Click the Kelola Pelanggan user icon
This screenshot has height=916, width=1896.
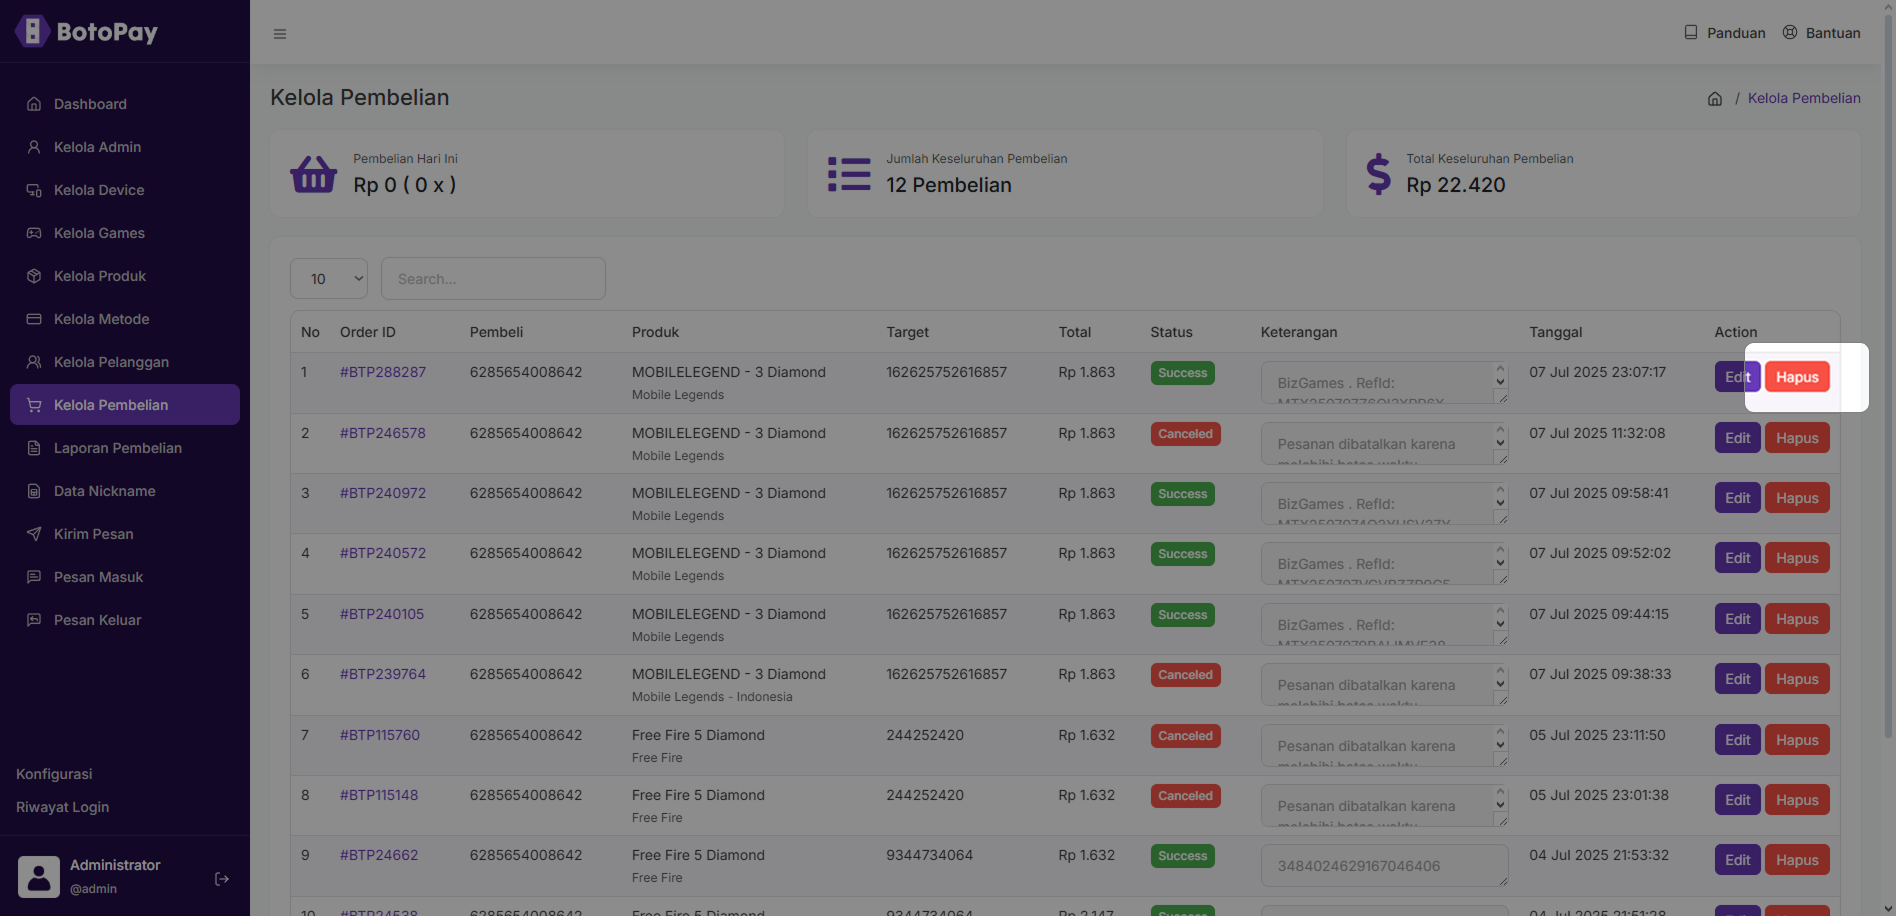[x=34, y=362]
